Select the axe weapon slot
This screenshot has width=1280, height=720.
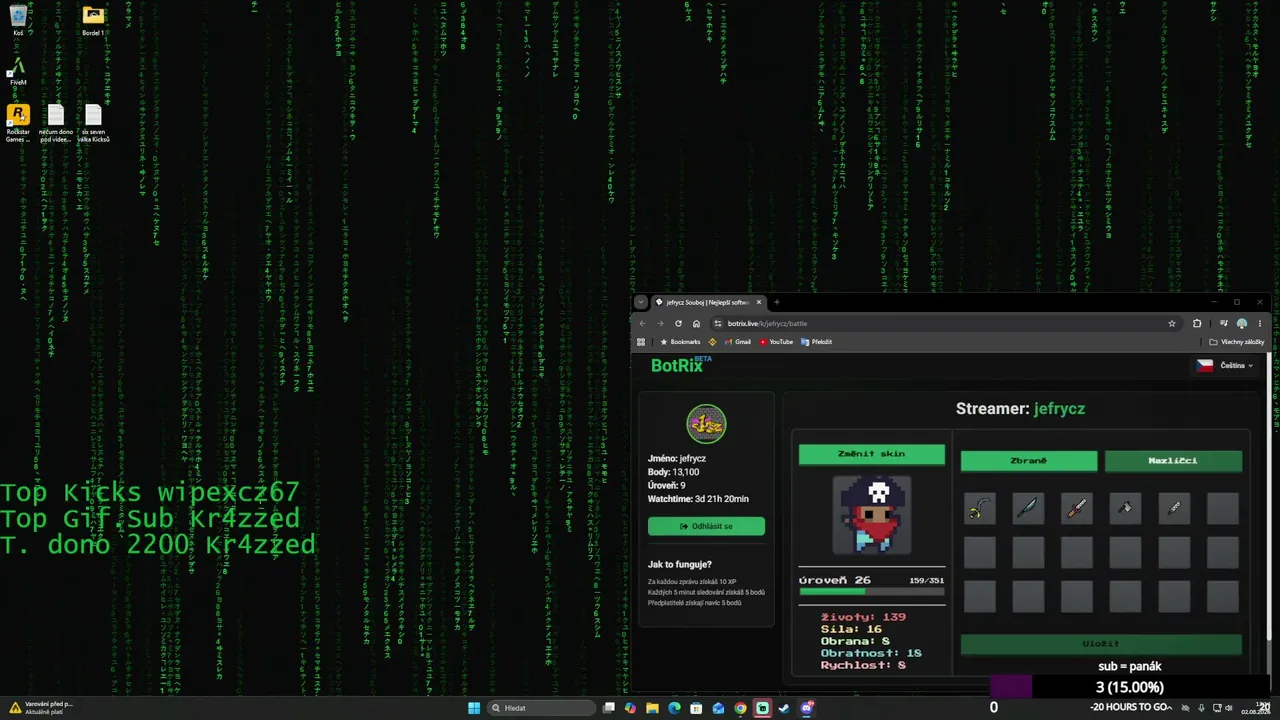coord(1125,508)
